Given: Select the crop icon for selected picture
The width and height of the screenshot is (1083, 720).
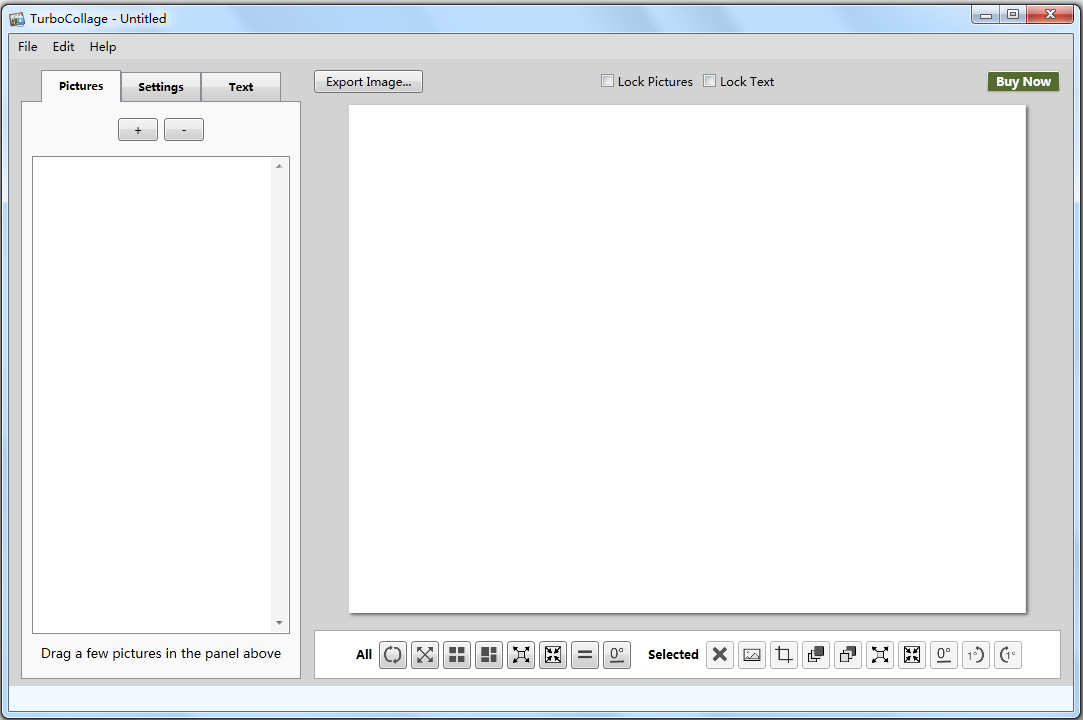Looking at the screenshot, I should tap(784, 655).
